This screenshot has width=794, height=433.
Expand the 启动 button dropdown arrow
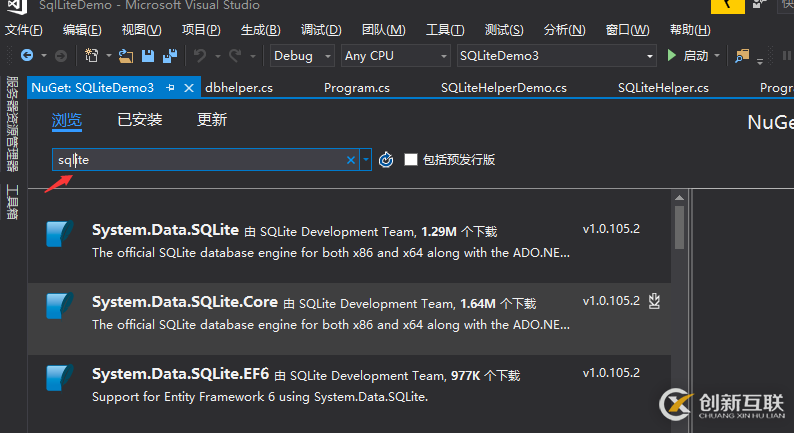click(717, 56)
